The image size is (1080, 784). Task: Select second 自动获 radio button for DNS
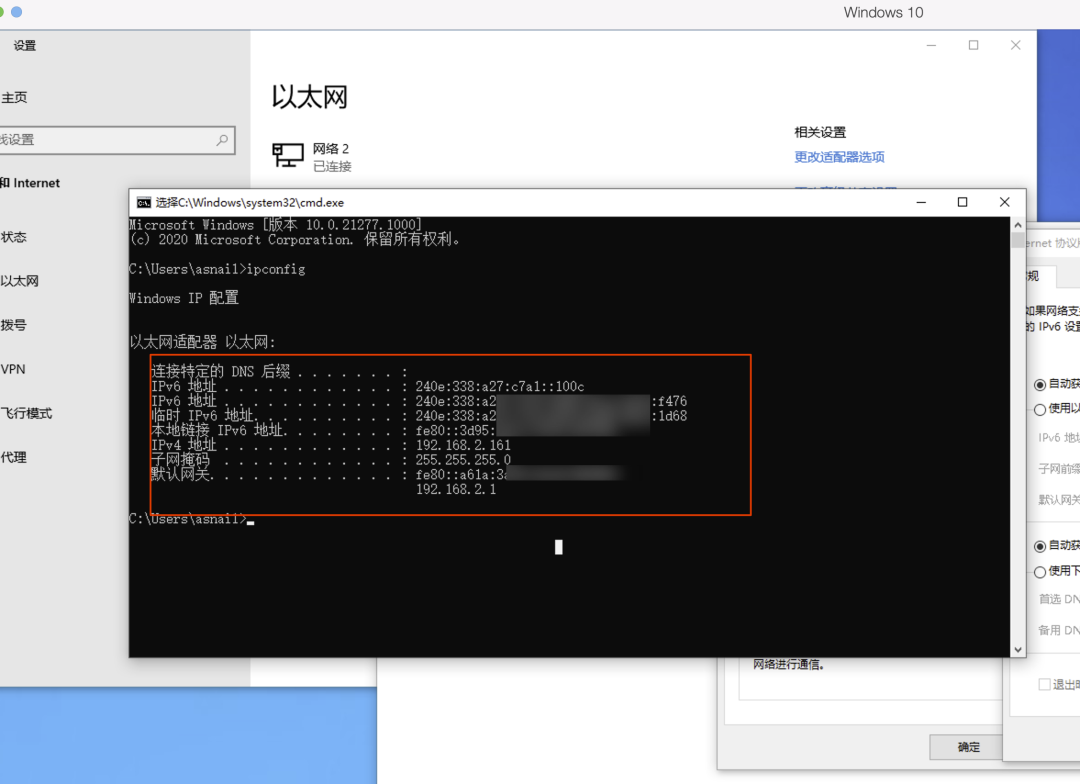pos(1040,546)
